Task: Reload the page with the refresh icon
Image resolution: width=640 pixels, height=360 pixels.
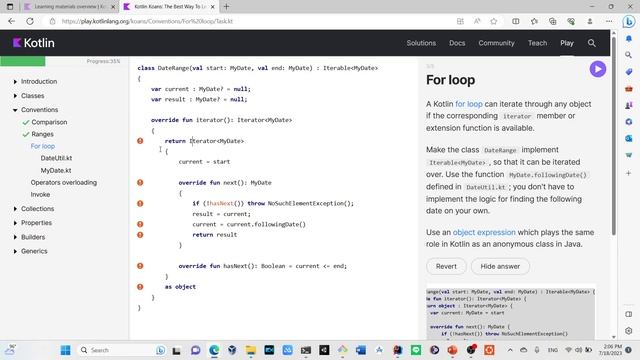Action: coord(30,21)
